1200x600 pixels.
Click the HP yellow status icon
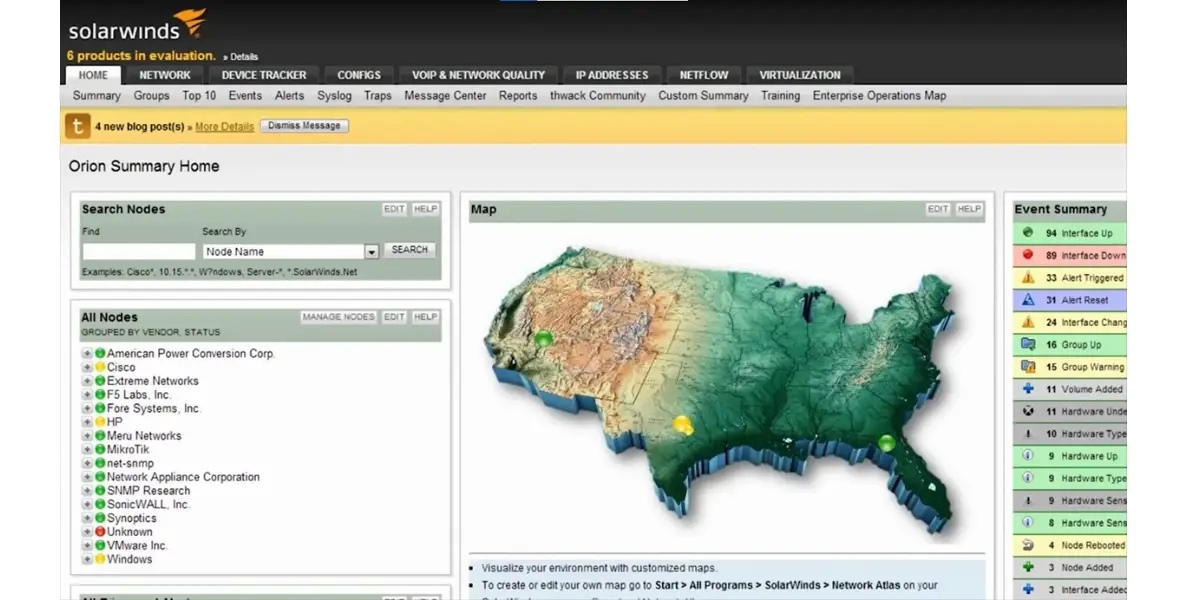click(x=100, y=422)
